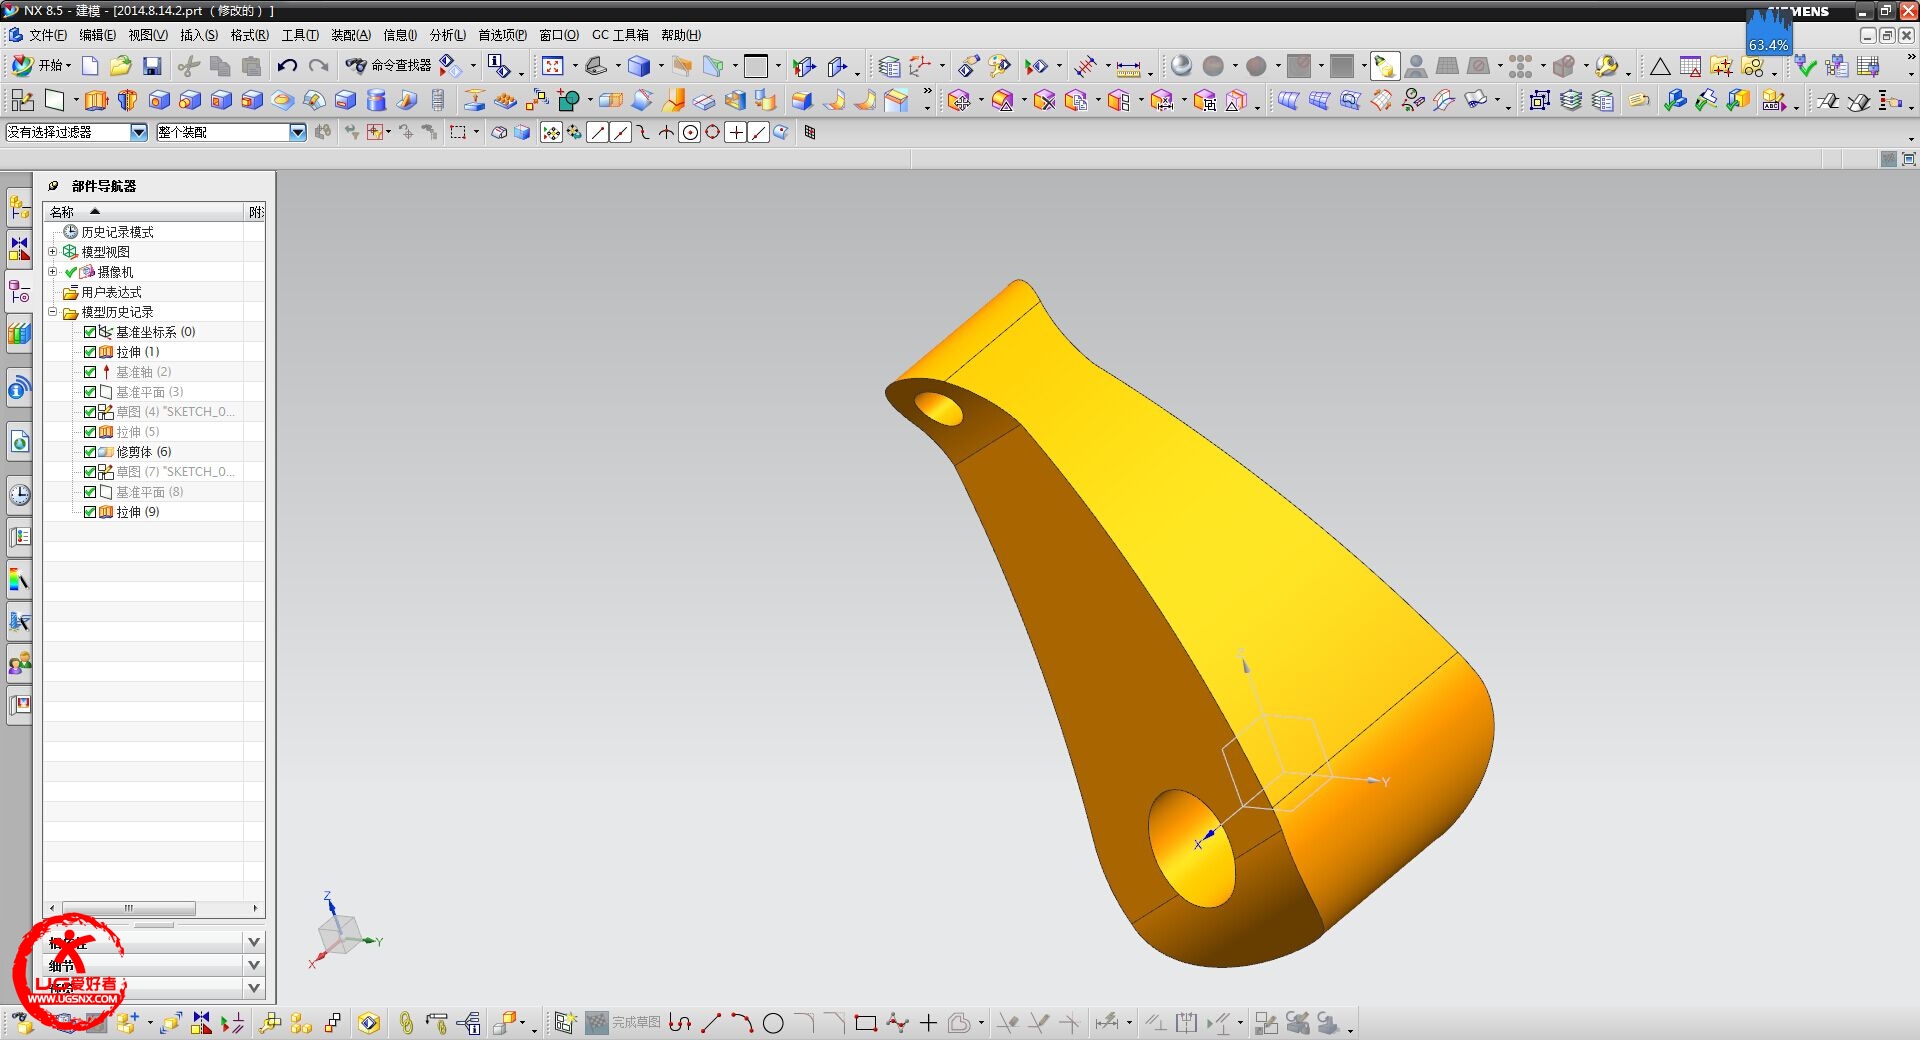
Task: Open the 开始 start dropdown
Action: pos(41,66)
